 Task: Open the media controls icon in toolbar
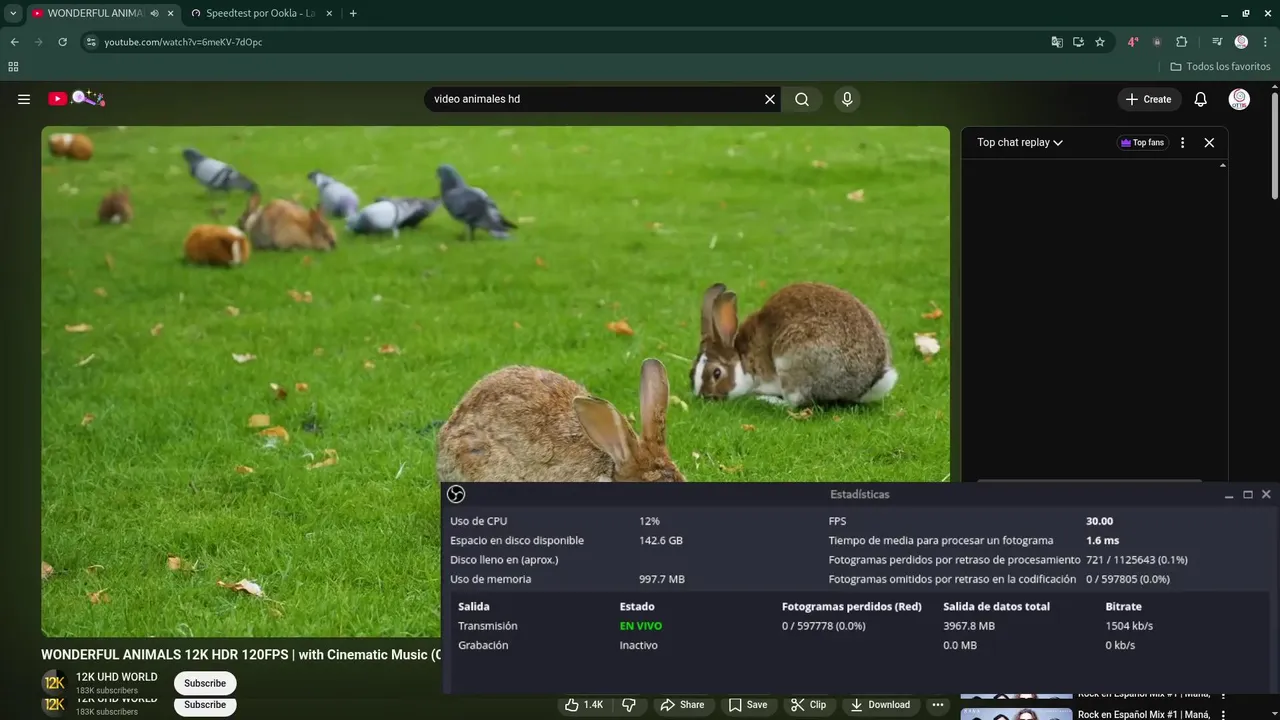(1217, 42)
